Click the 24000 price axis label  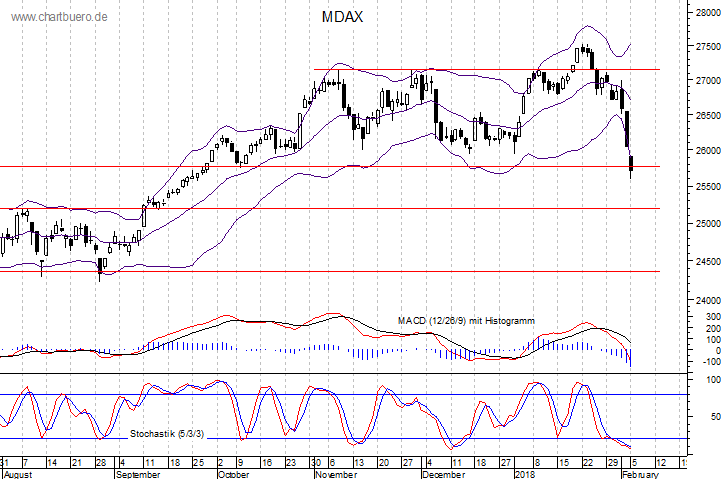coord(705,300)
